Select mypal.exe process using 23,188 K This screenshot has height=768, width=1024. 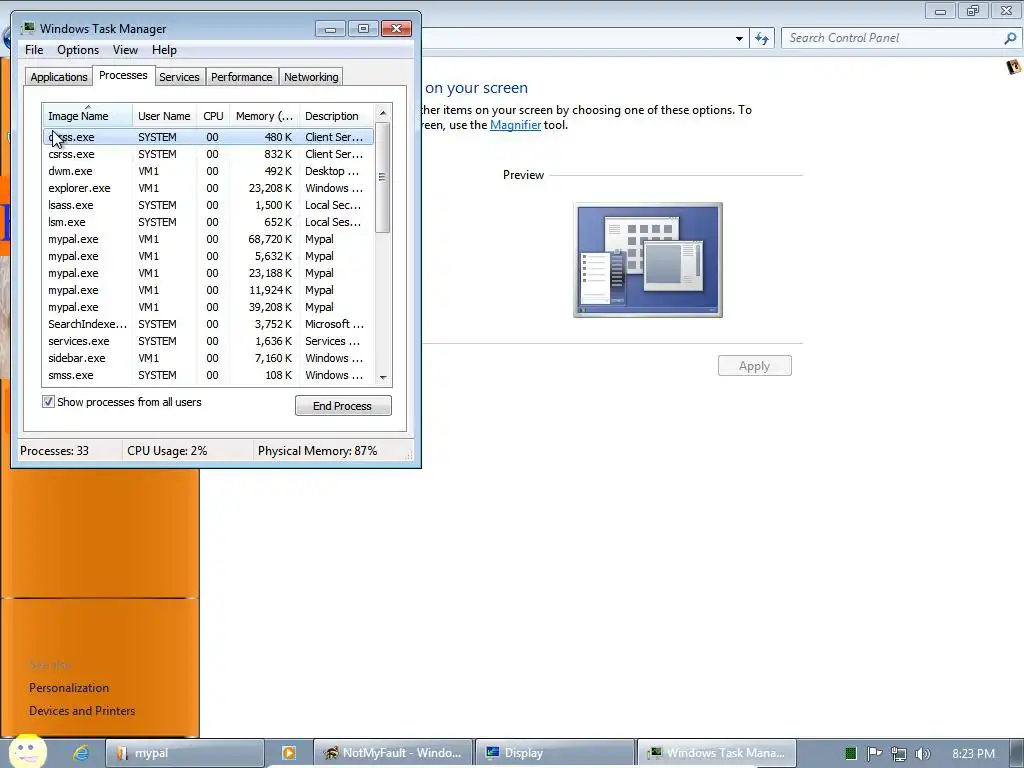208,273
